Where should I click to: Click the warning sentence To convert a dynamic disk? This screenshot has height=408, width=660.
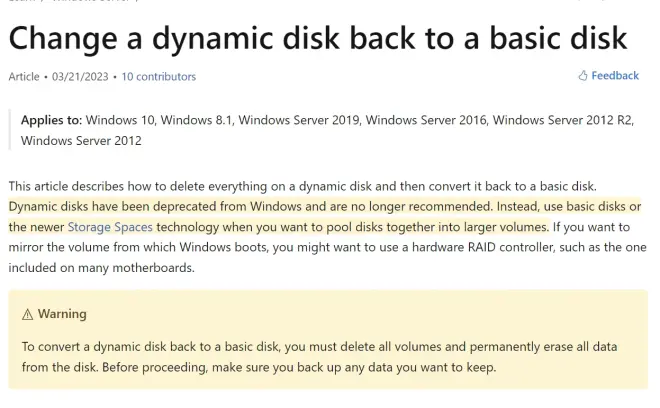tap(319, 357)
